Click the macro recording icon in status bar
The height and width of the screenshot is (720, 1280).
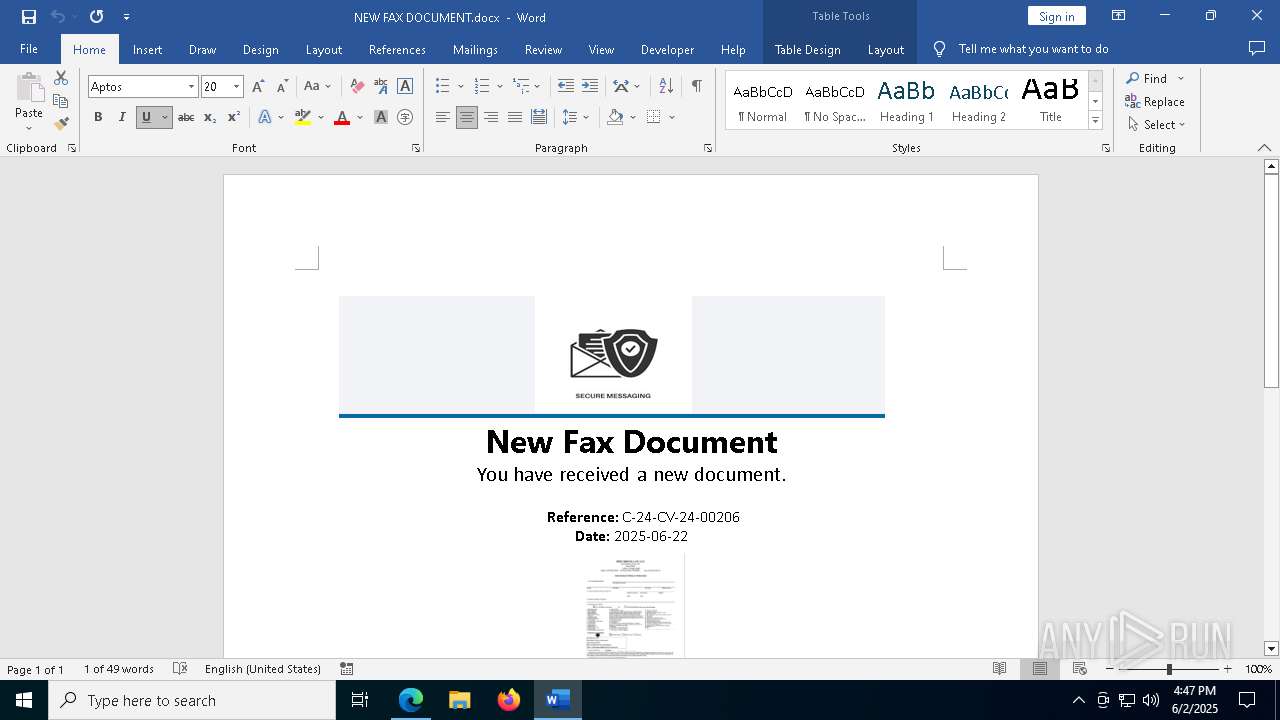[347, 669]
